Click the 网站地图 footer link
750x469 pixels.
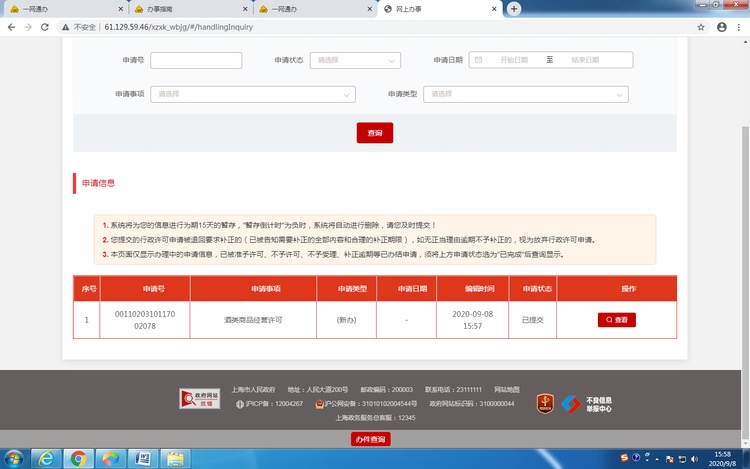tap(508, 389)
